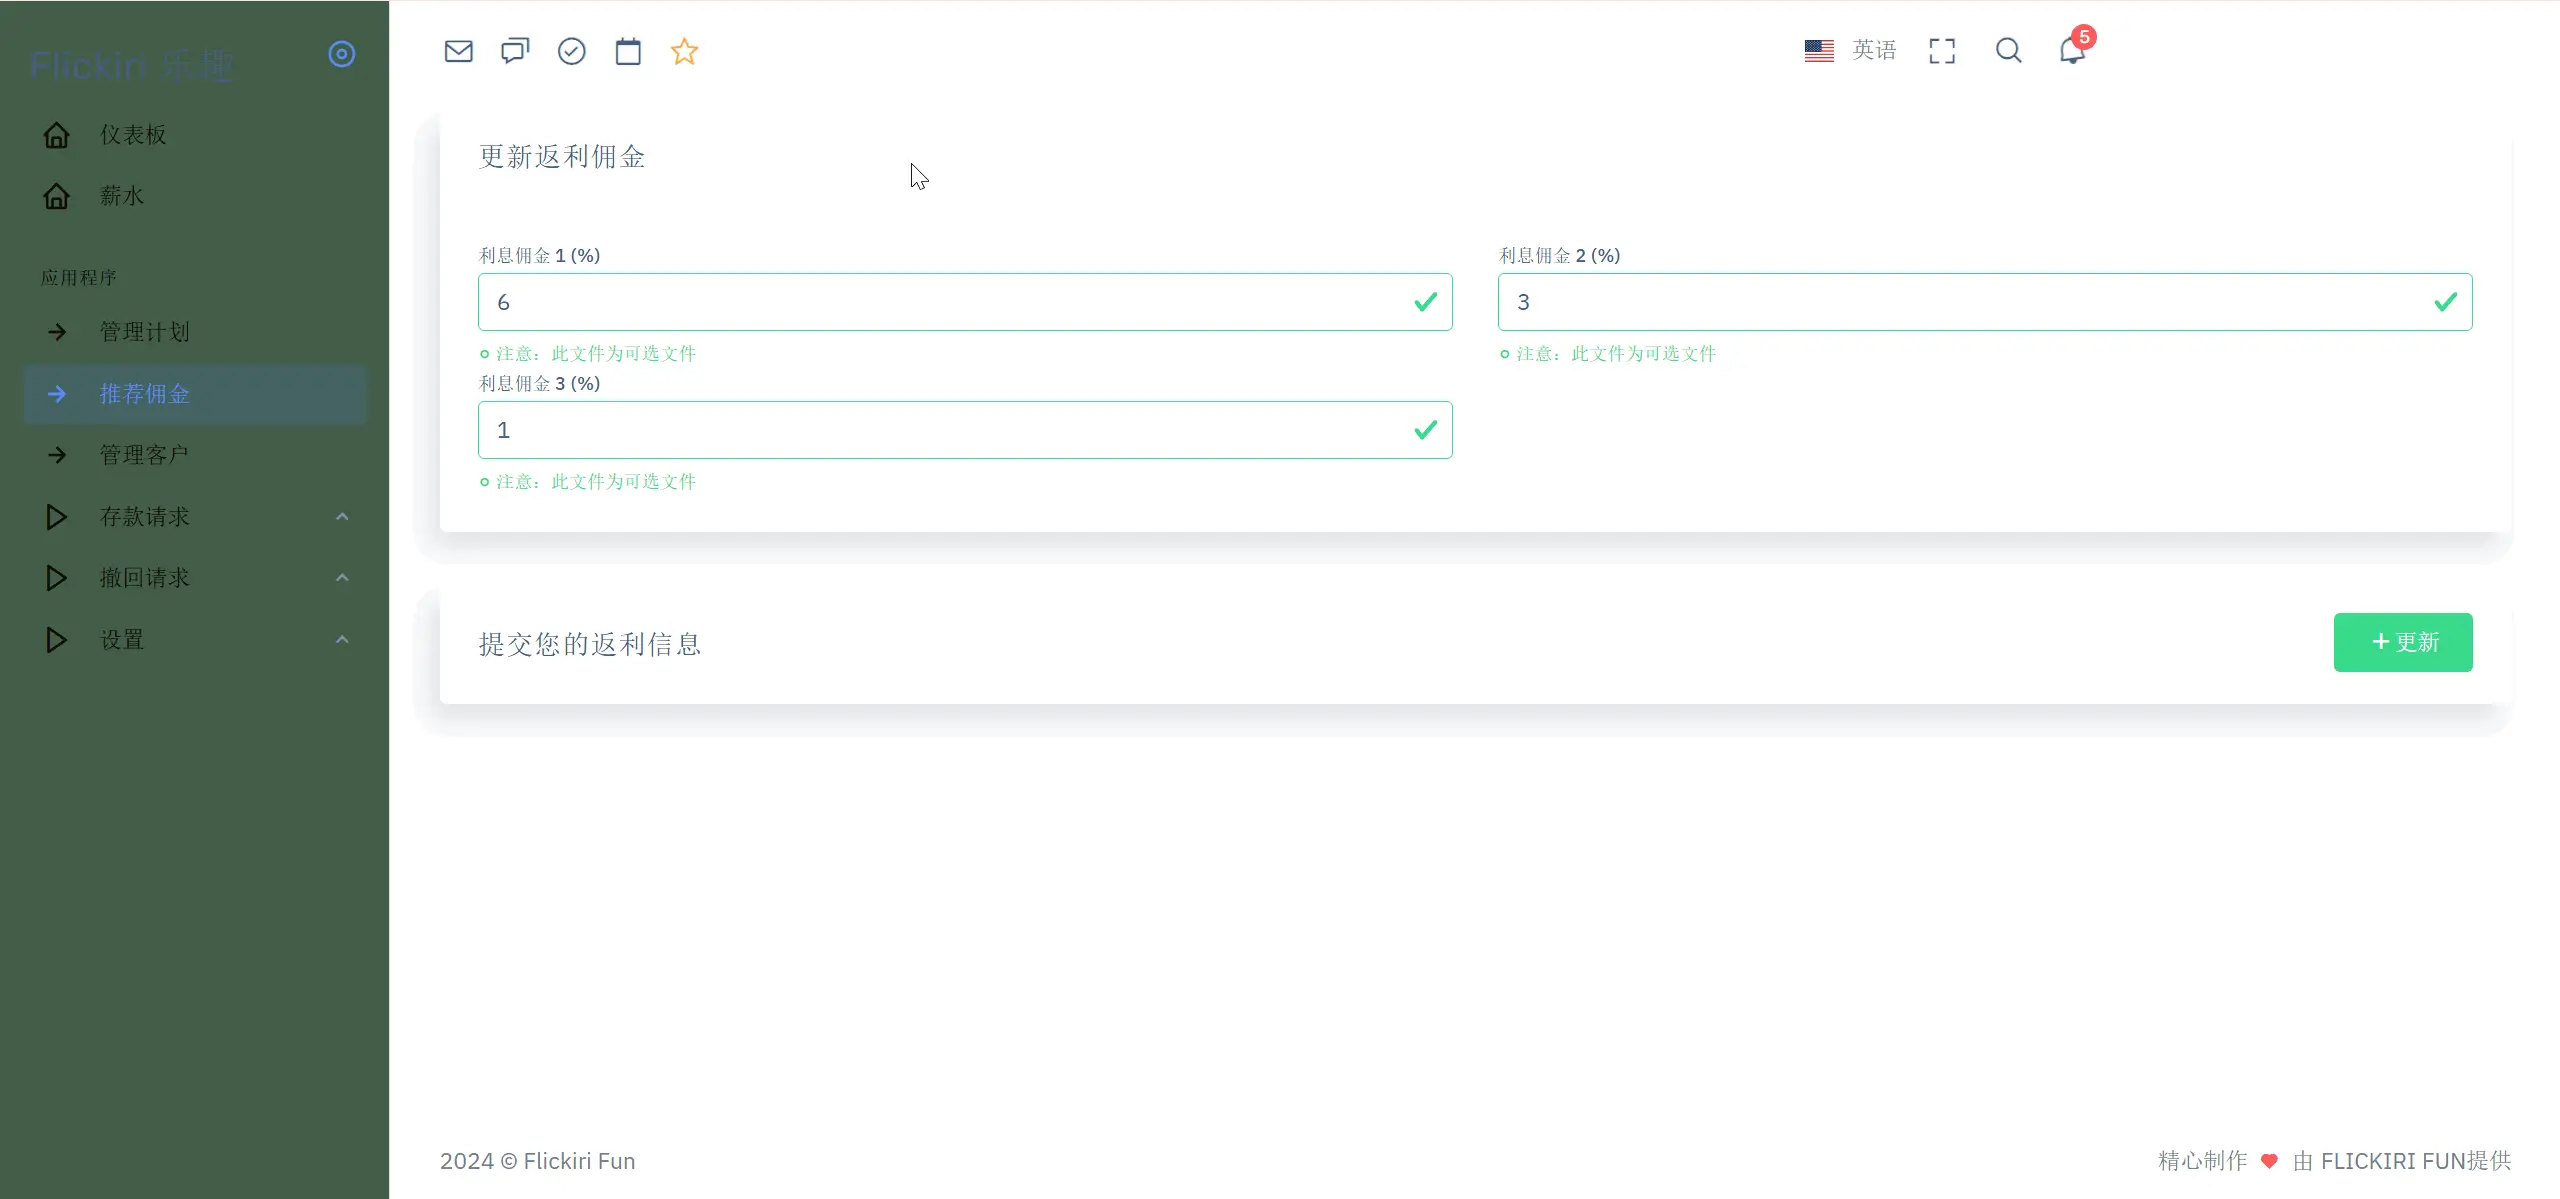Viewport: 2560px width, 1199px height.
Task: Open 管理计划 in the sidebar
Action: coord(144,332)
